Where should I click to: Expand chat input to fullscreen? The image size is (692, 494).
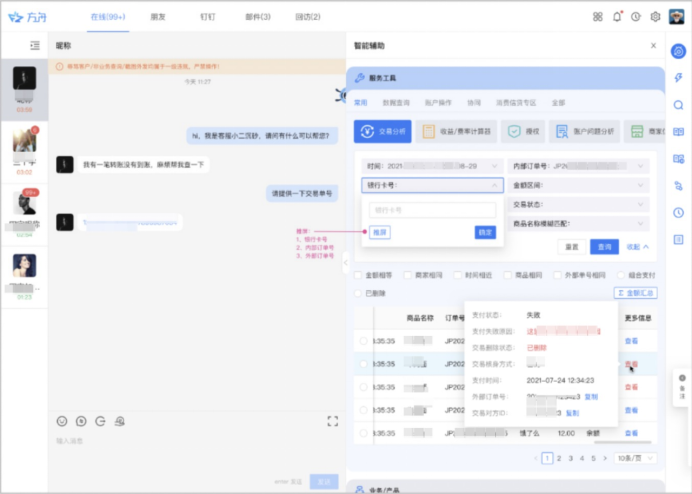(x=333, y=421)
